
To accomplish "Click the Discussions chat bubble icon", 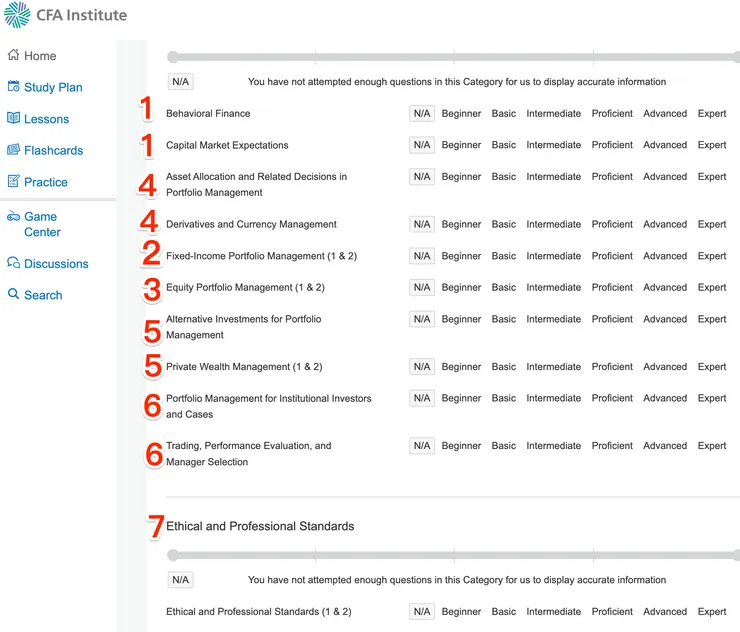I will 14,263.
